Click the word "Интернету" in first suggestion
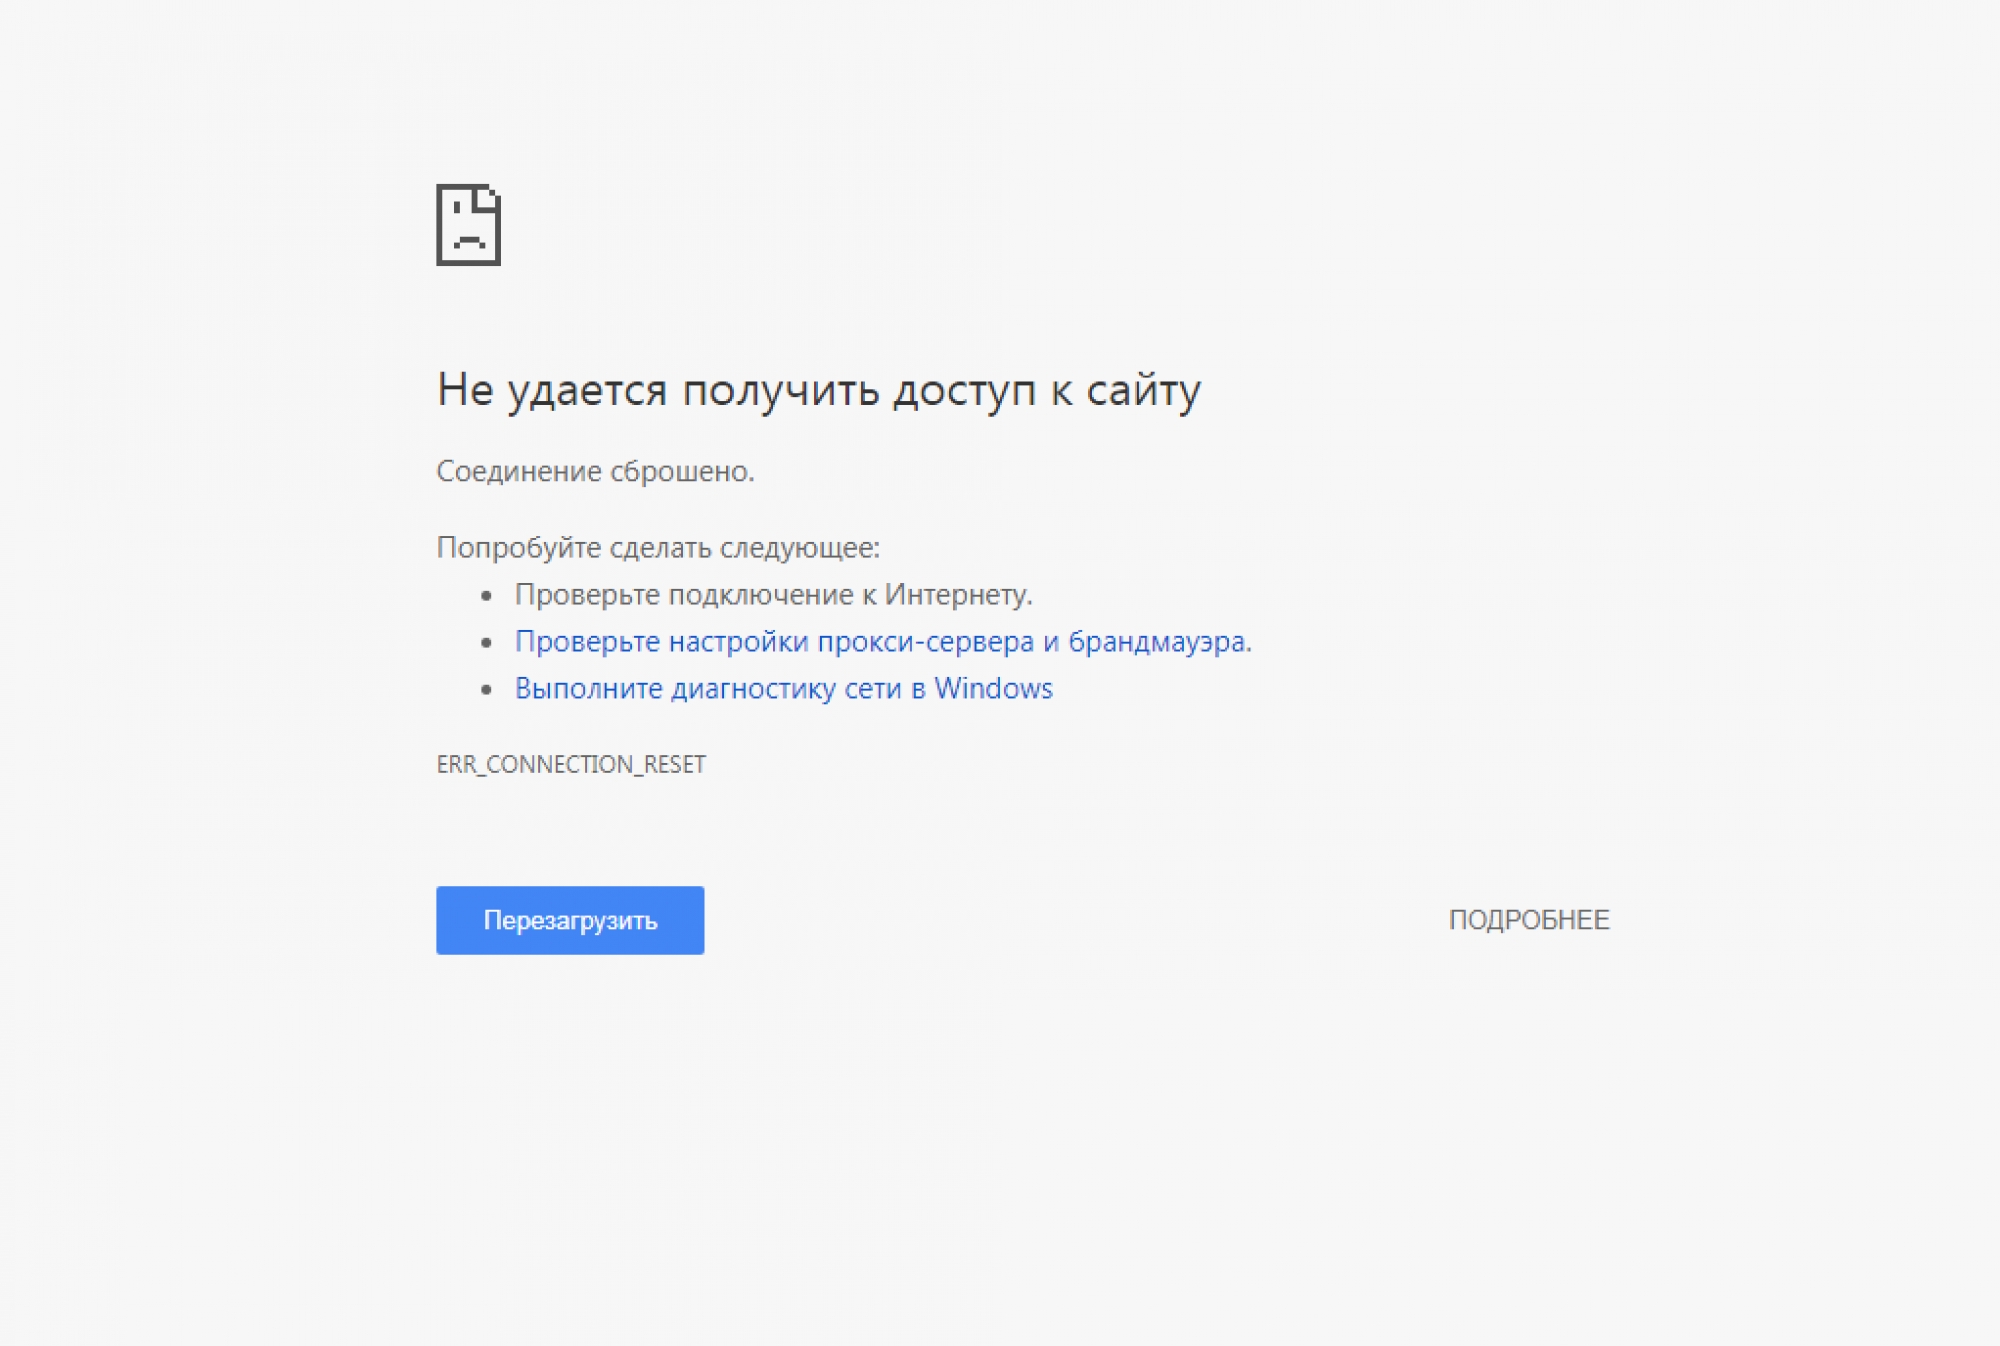This screenshot has width=2000, height=1346. pyautogui.click(x=956, y=595)
